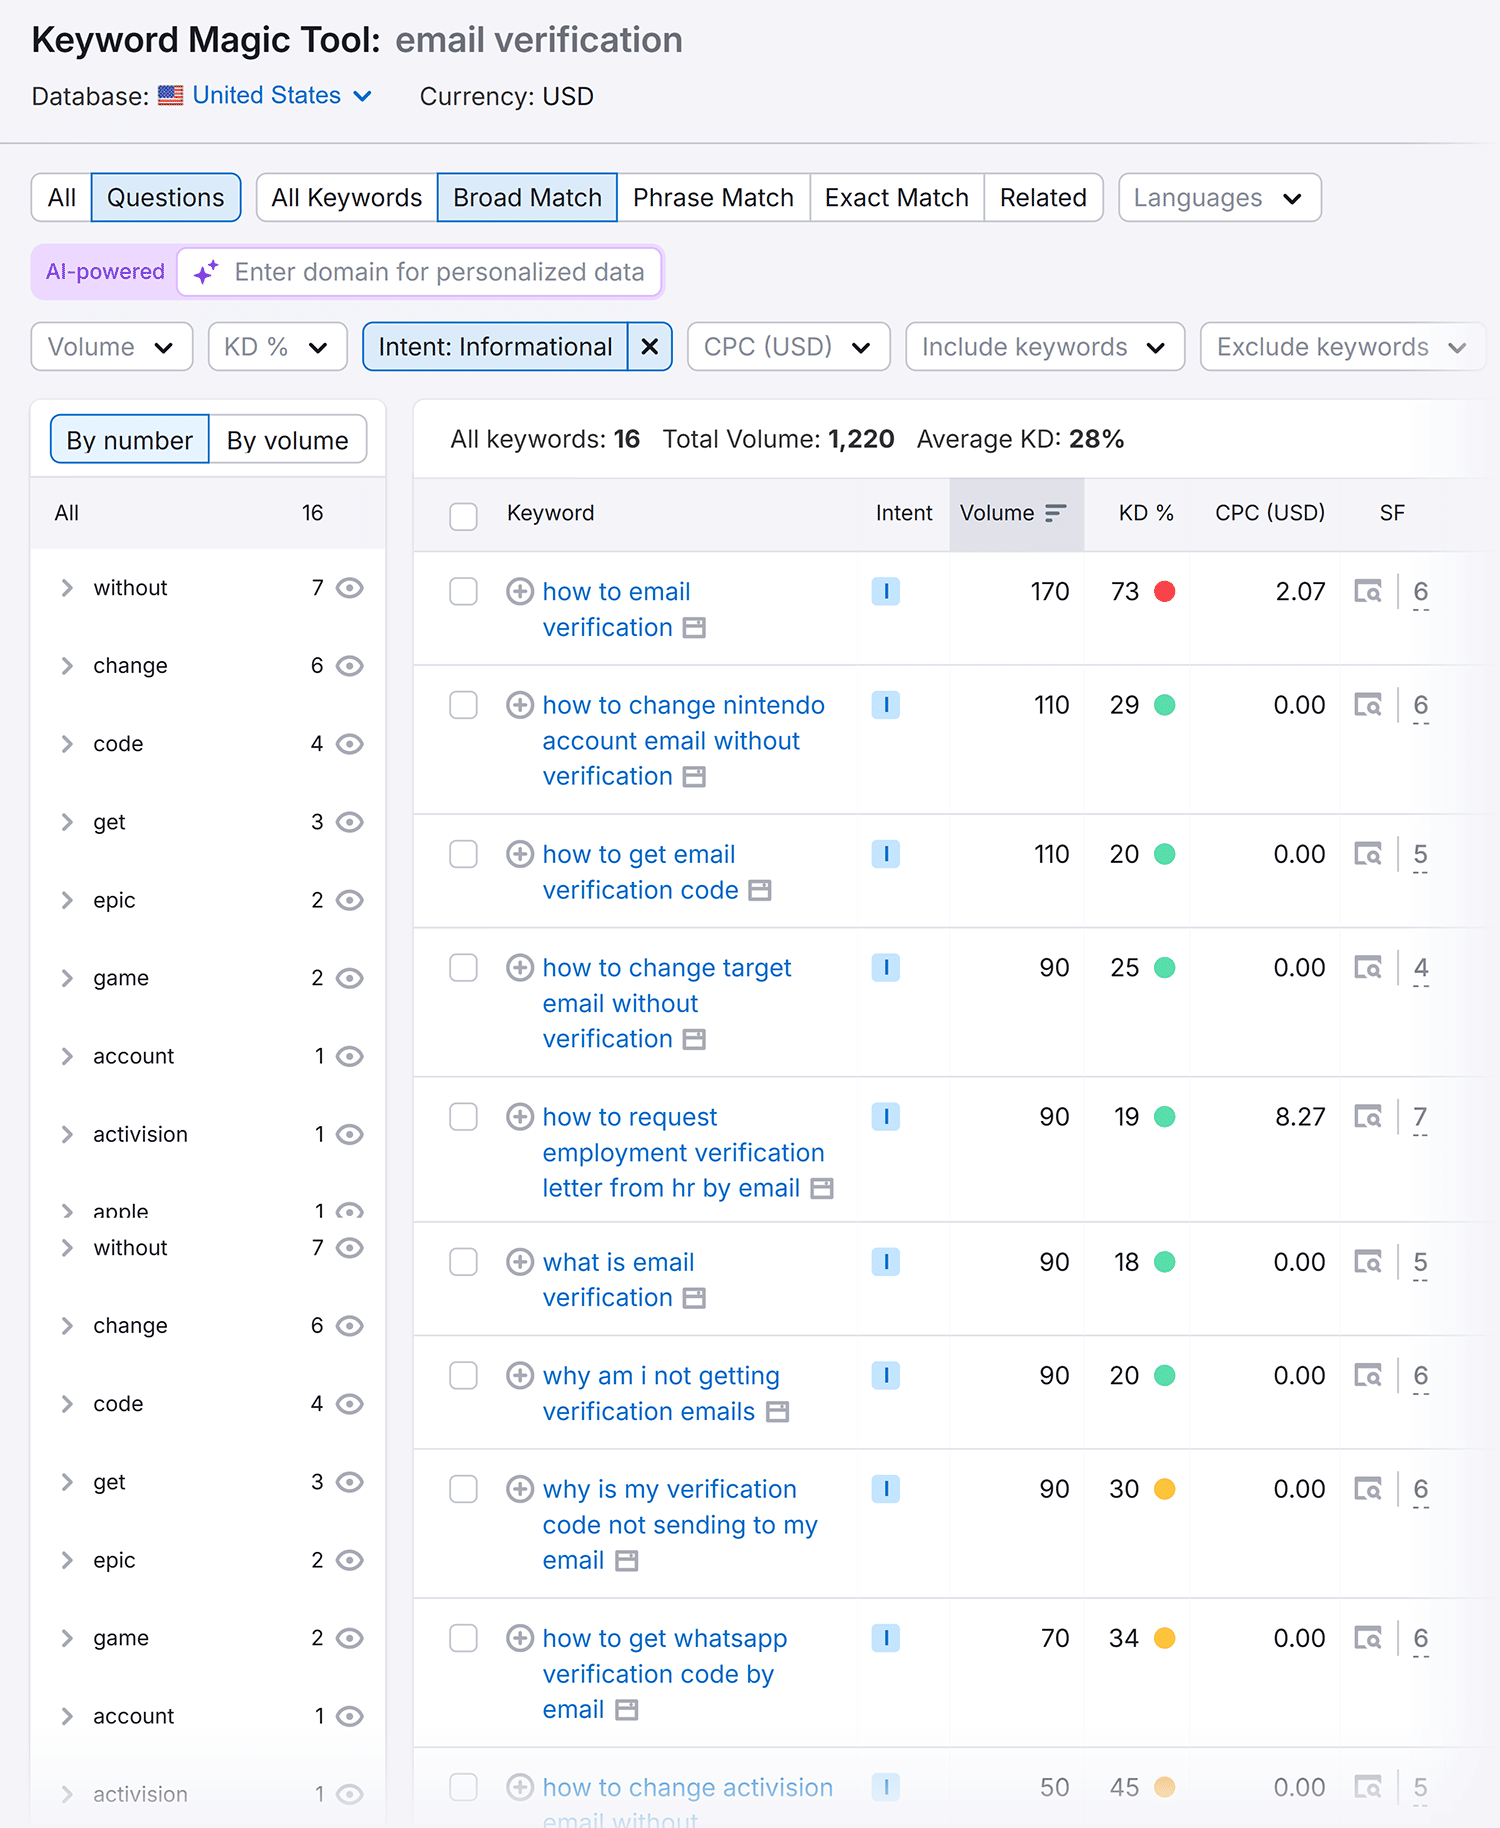Open SERP view icon for target email row
The image size is (1500, 1828).
(1368, 968)
